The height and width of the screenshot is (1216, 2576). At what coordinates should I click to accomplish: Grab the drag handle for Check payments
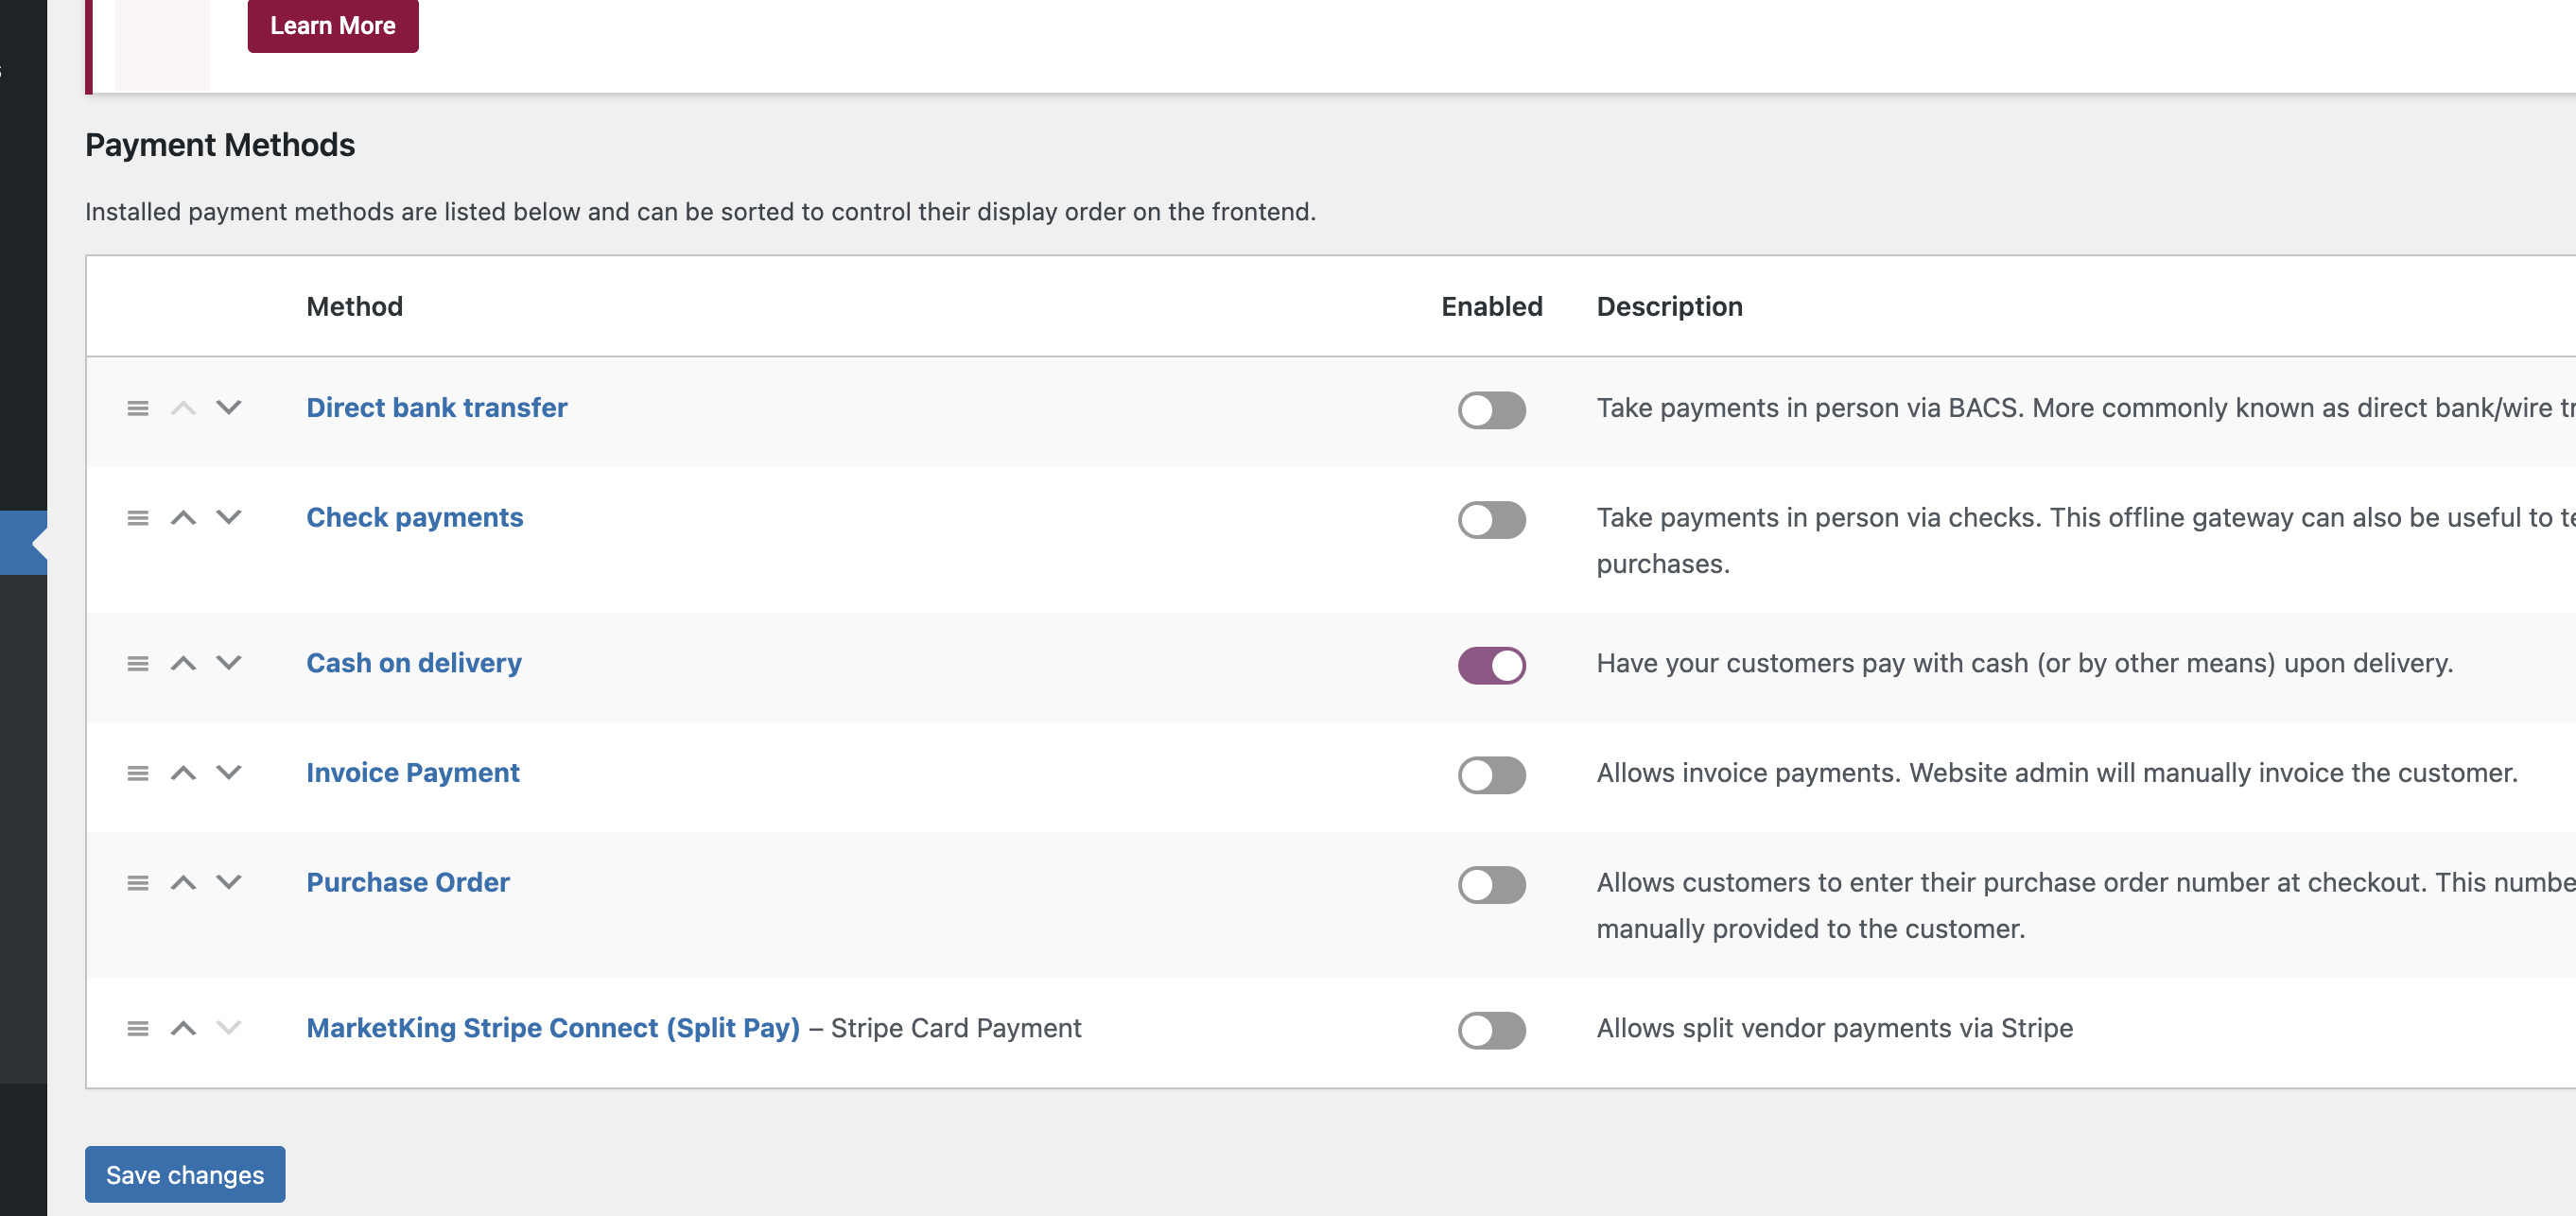(x=138, y=518)
